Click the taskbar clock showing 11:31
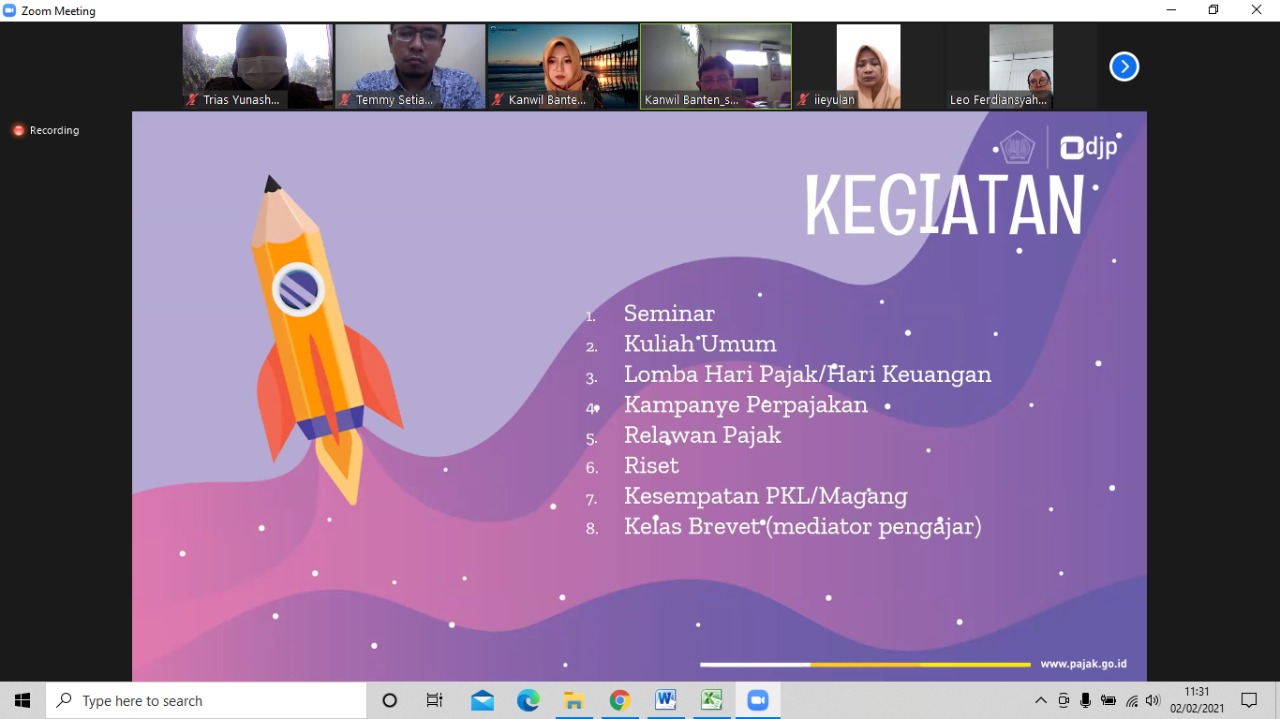The image size is (1280, 719). point(1197,700)
